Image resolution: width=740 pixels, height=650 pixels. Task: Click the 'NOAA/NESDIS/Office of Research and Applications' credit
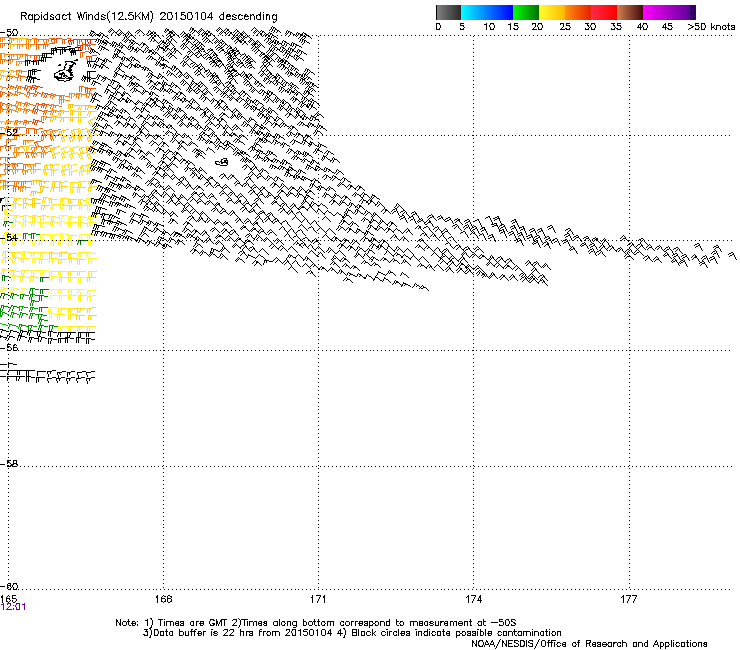[x=589, y=644]
